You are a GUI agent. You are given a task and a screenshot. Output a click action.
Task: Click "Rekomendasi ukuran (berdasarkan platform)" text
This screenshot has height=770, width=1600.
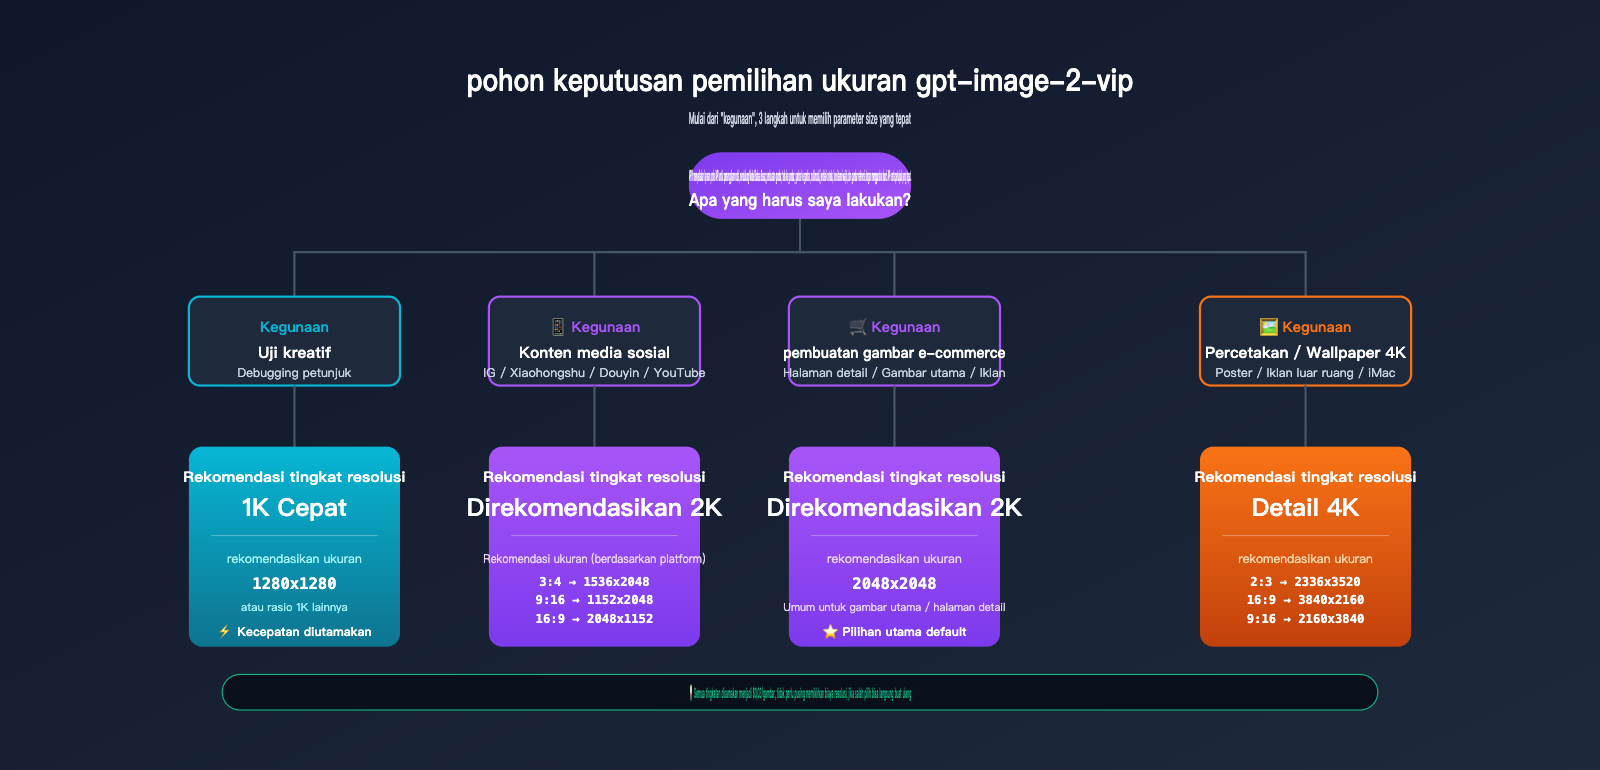[x=594, y=559]
